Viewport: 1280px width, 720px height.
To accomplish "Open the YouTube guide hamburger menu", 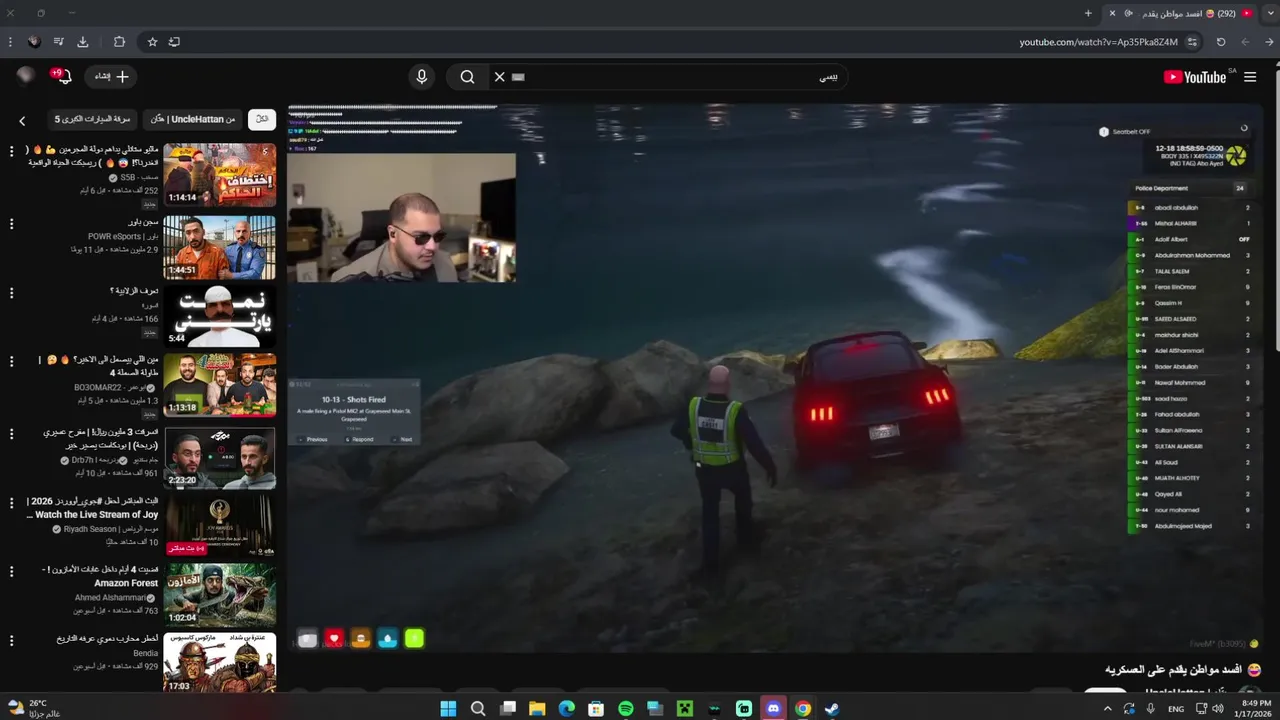I will point(1250,77).
